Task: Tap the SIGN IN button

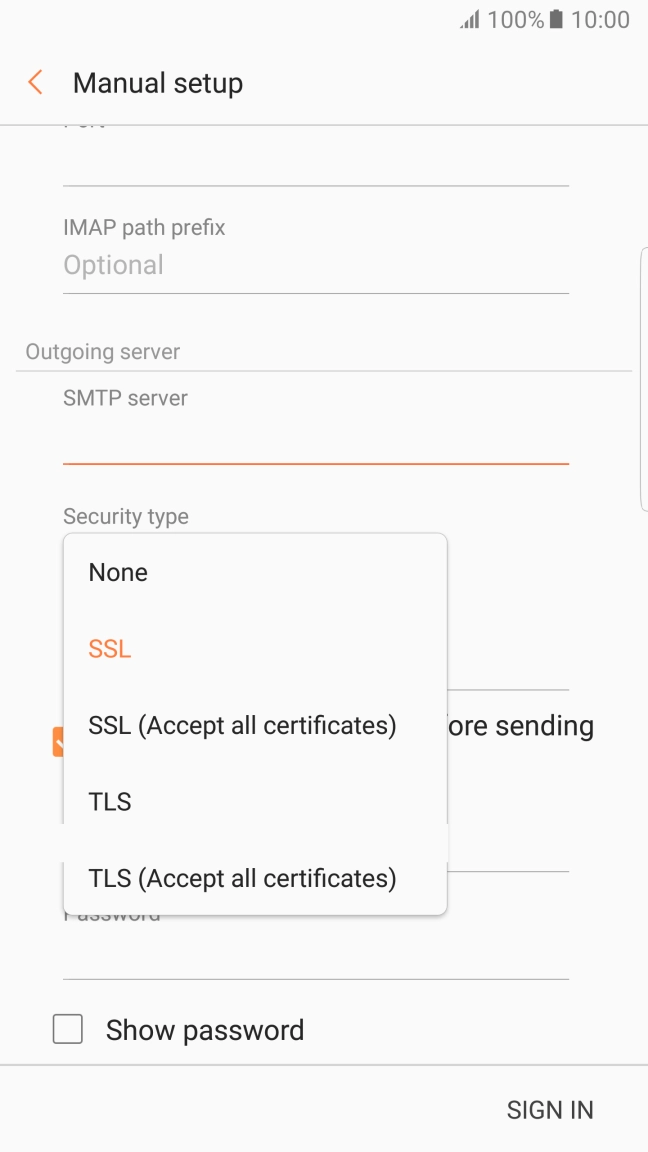Action: [x=550, y=1109]
